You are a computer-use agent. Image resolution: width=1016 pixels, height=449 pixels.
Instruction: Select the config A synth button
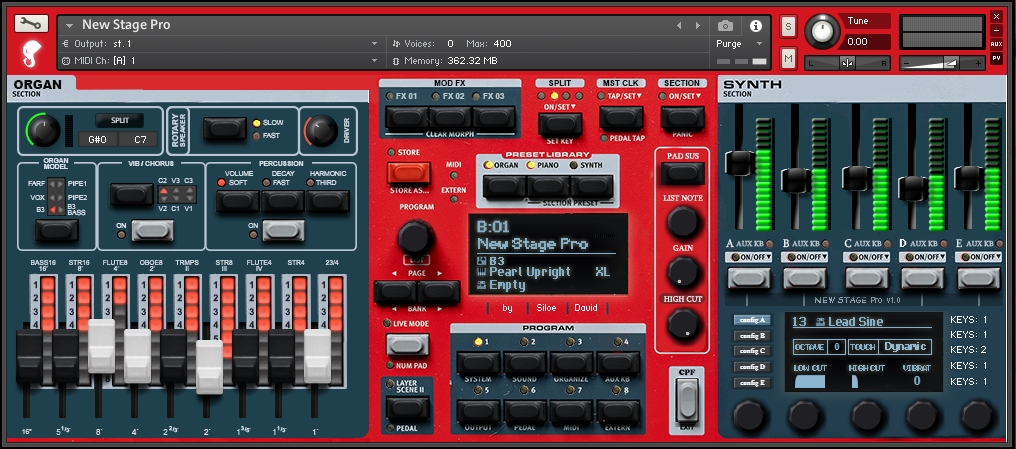(752, 320)
